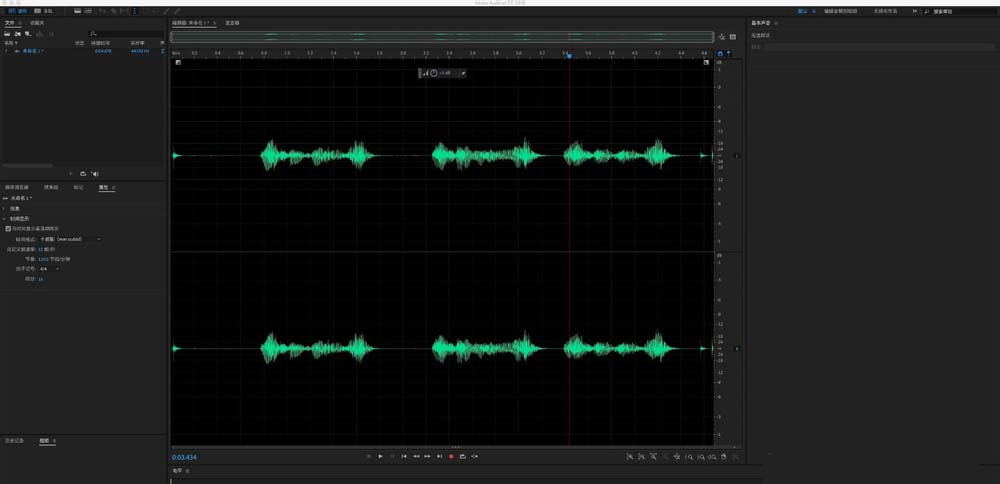Select the Time Selection tool
Viewport: 1000px width, 484px height.
135,11
